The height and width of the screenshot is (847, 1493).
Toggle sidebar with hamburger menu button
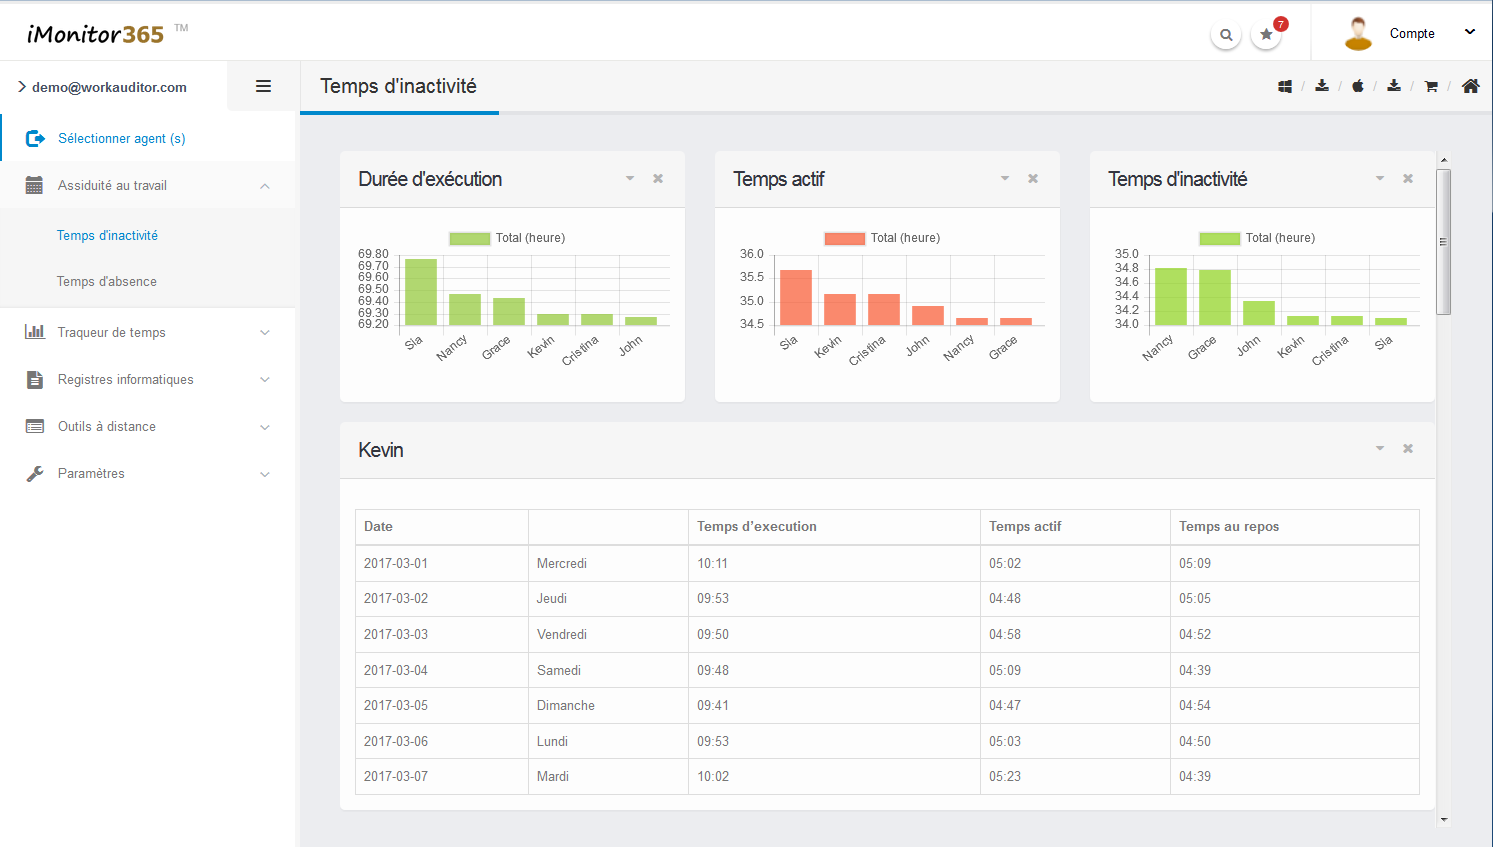click(264, 87)
